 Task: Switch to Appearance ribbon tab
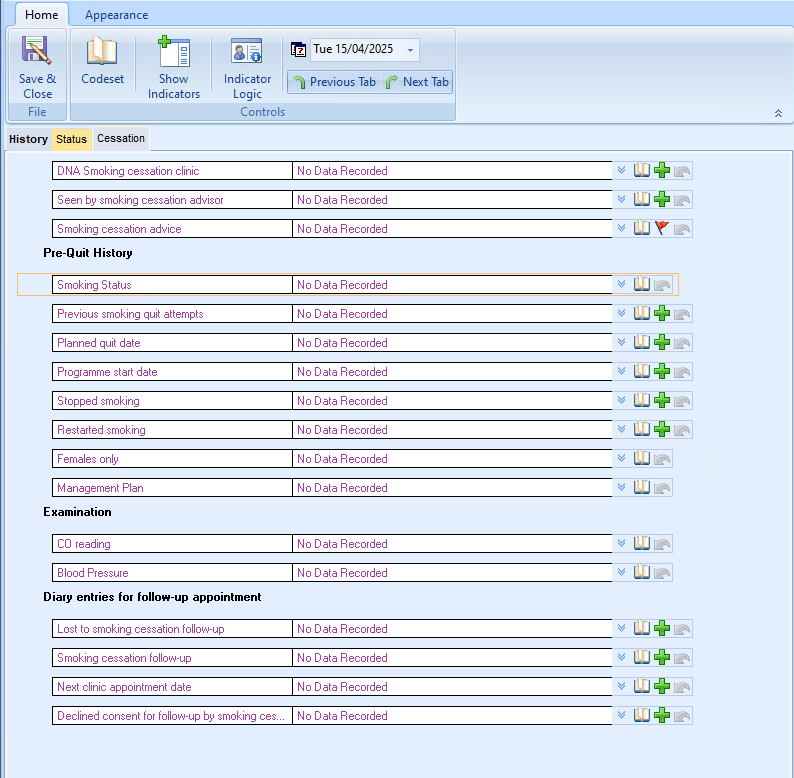tap(116, 15)
